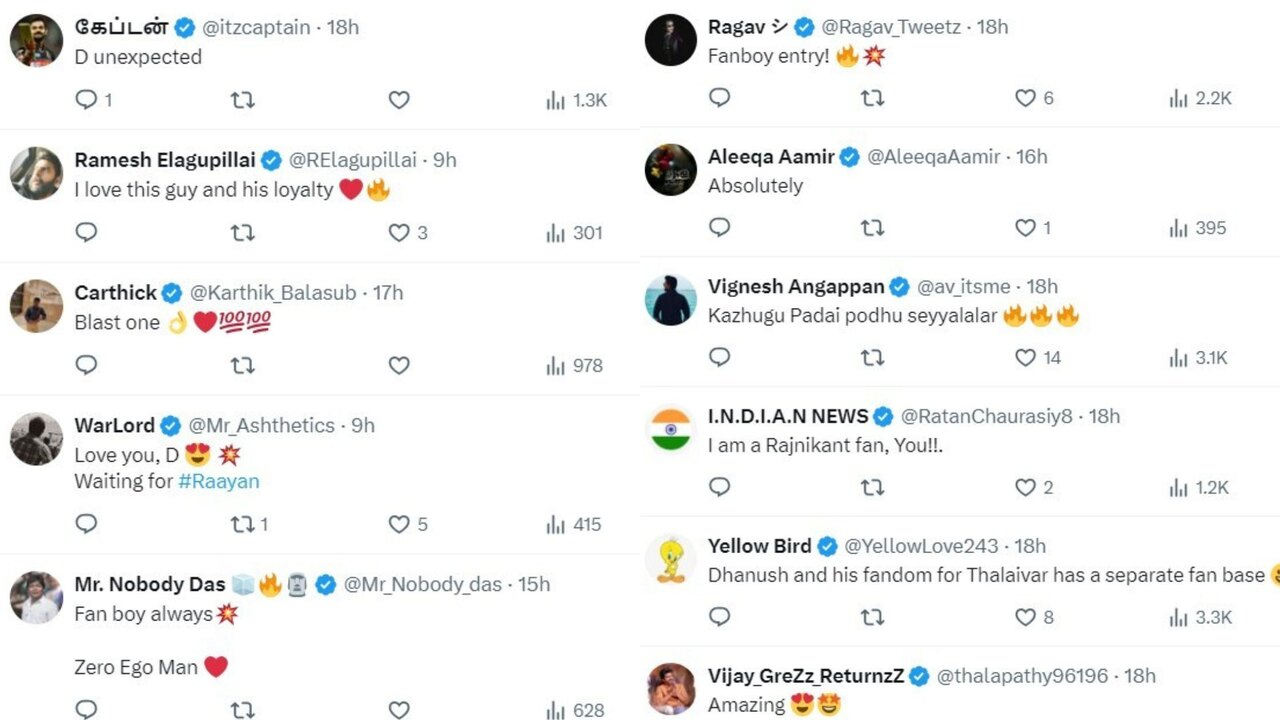The height and width of the screenshot is (720, 1280).
Task: Open Vijay_GreZz_ReturnzZ display name
Action: (x=806, y=676)
